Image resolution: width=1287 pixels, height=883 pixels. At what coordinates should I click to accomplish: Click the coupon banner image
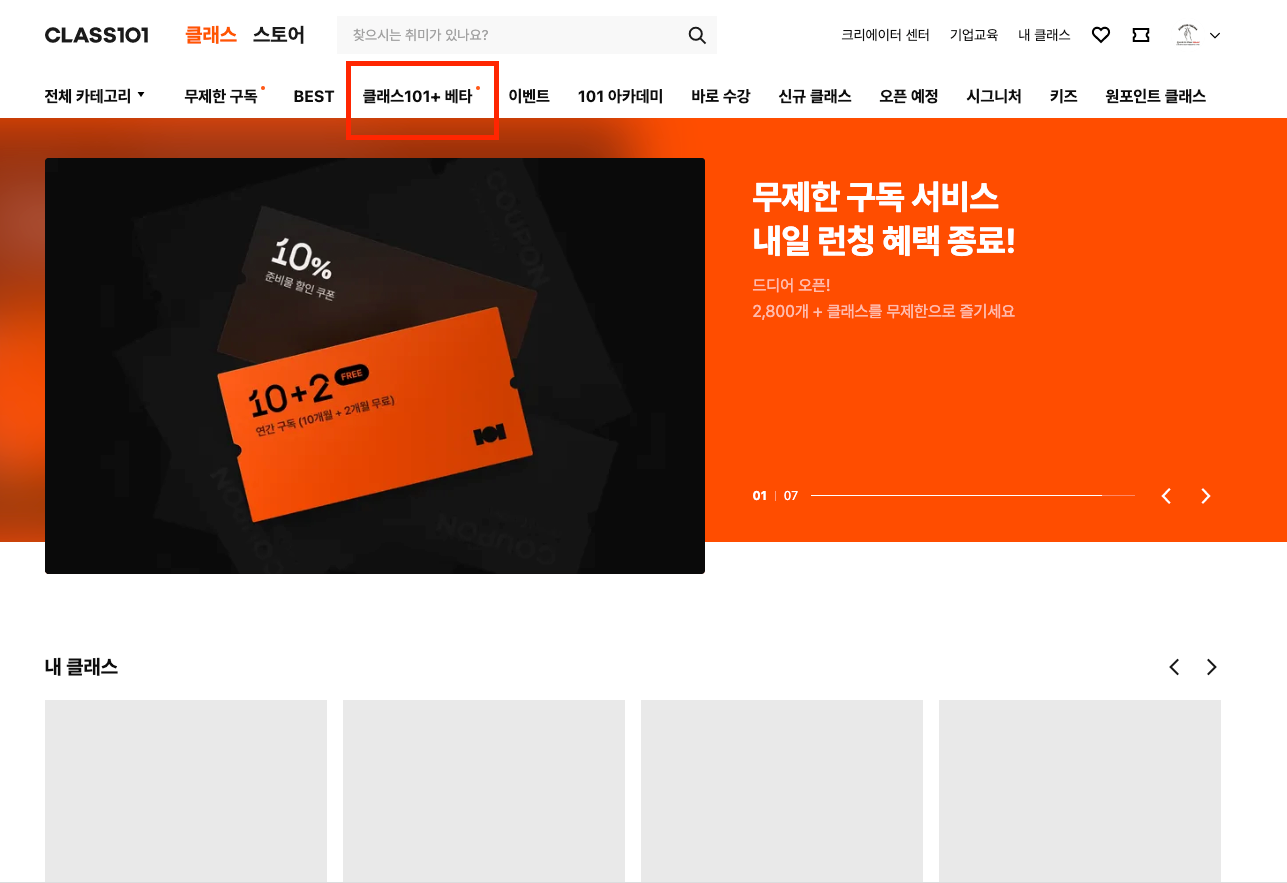pyautogui.click(x=375, y=366)
